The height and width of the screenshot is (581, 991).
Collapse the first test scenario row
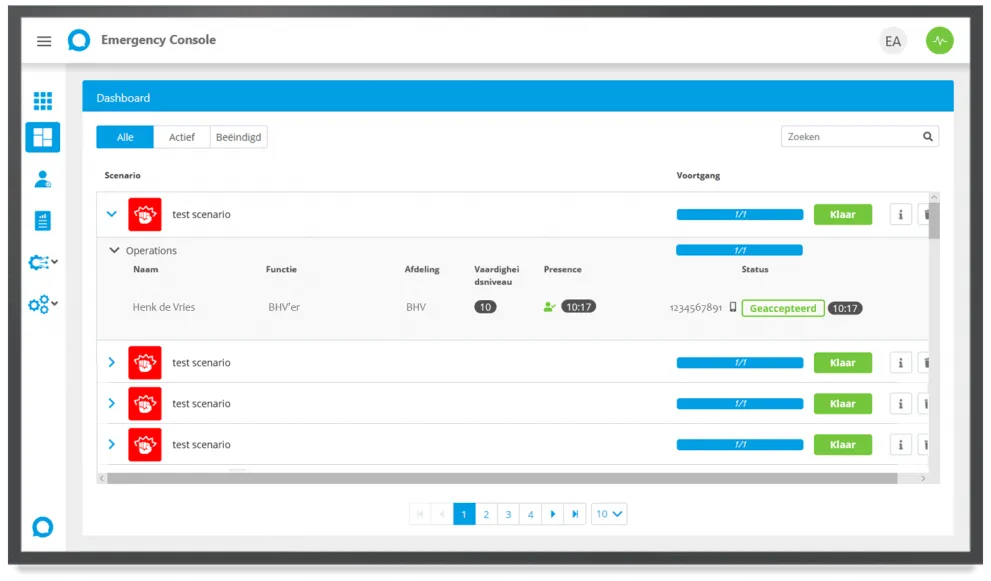click(x=112, y=214)
